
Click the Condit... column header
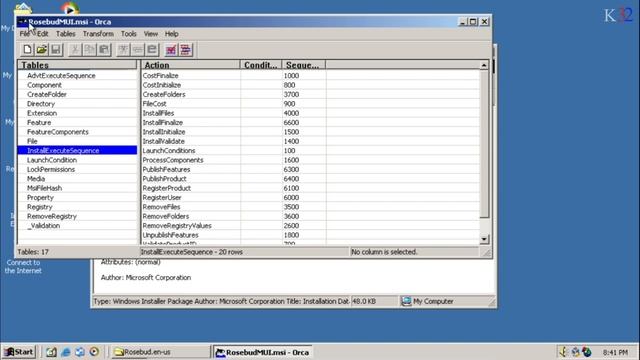point(261,65)
